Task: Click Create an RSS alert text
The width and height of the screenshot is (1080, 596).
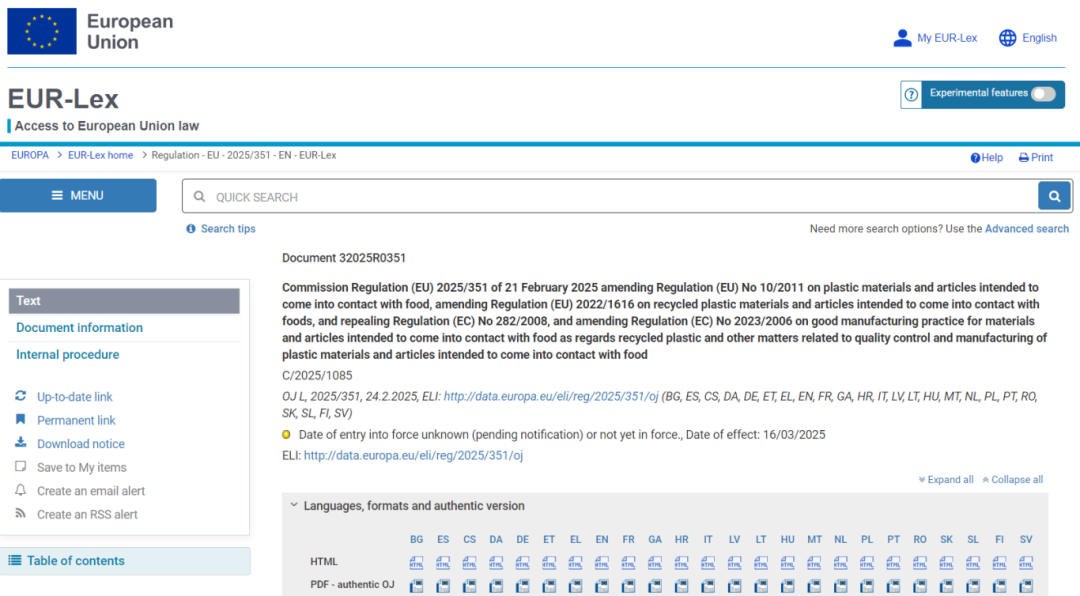Action: click(x=87, y=514)
